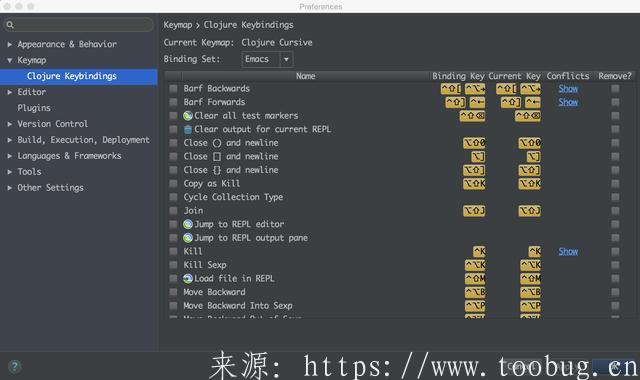This screenshot has height=380, width=640.
Task: Enable the Remove checkbox for Barf Backwards
Action: point(615,89)
